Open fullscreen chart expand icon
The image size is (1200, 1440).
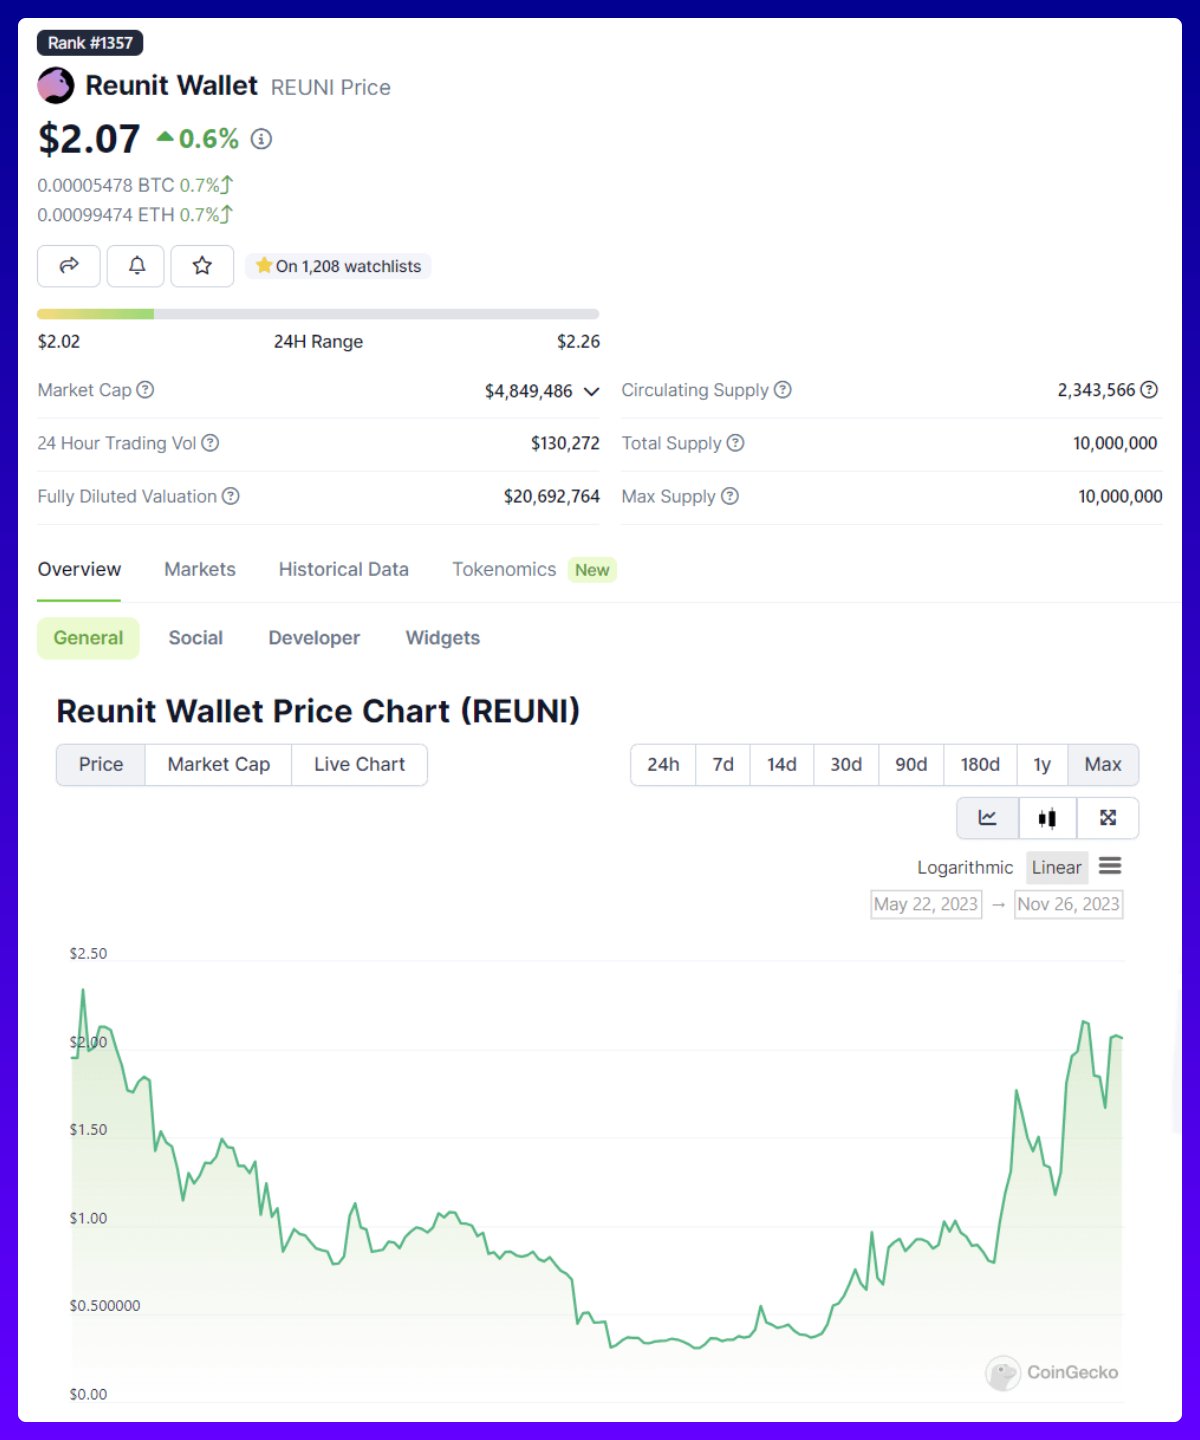1108,818
